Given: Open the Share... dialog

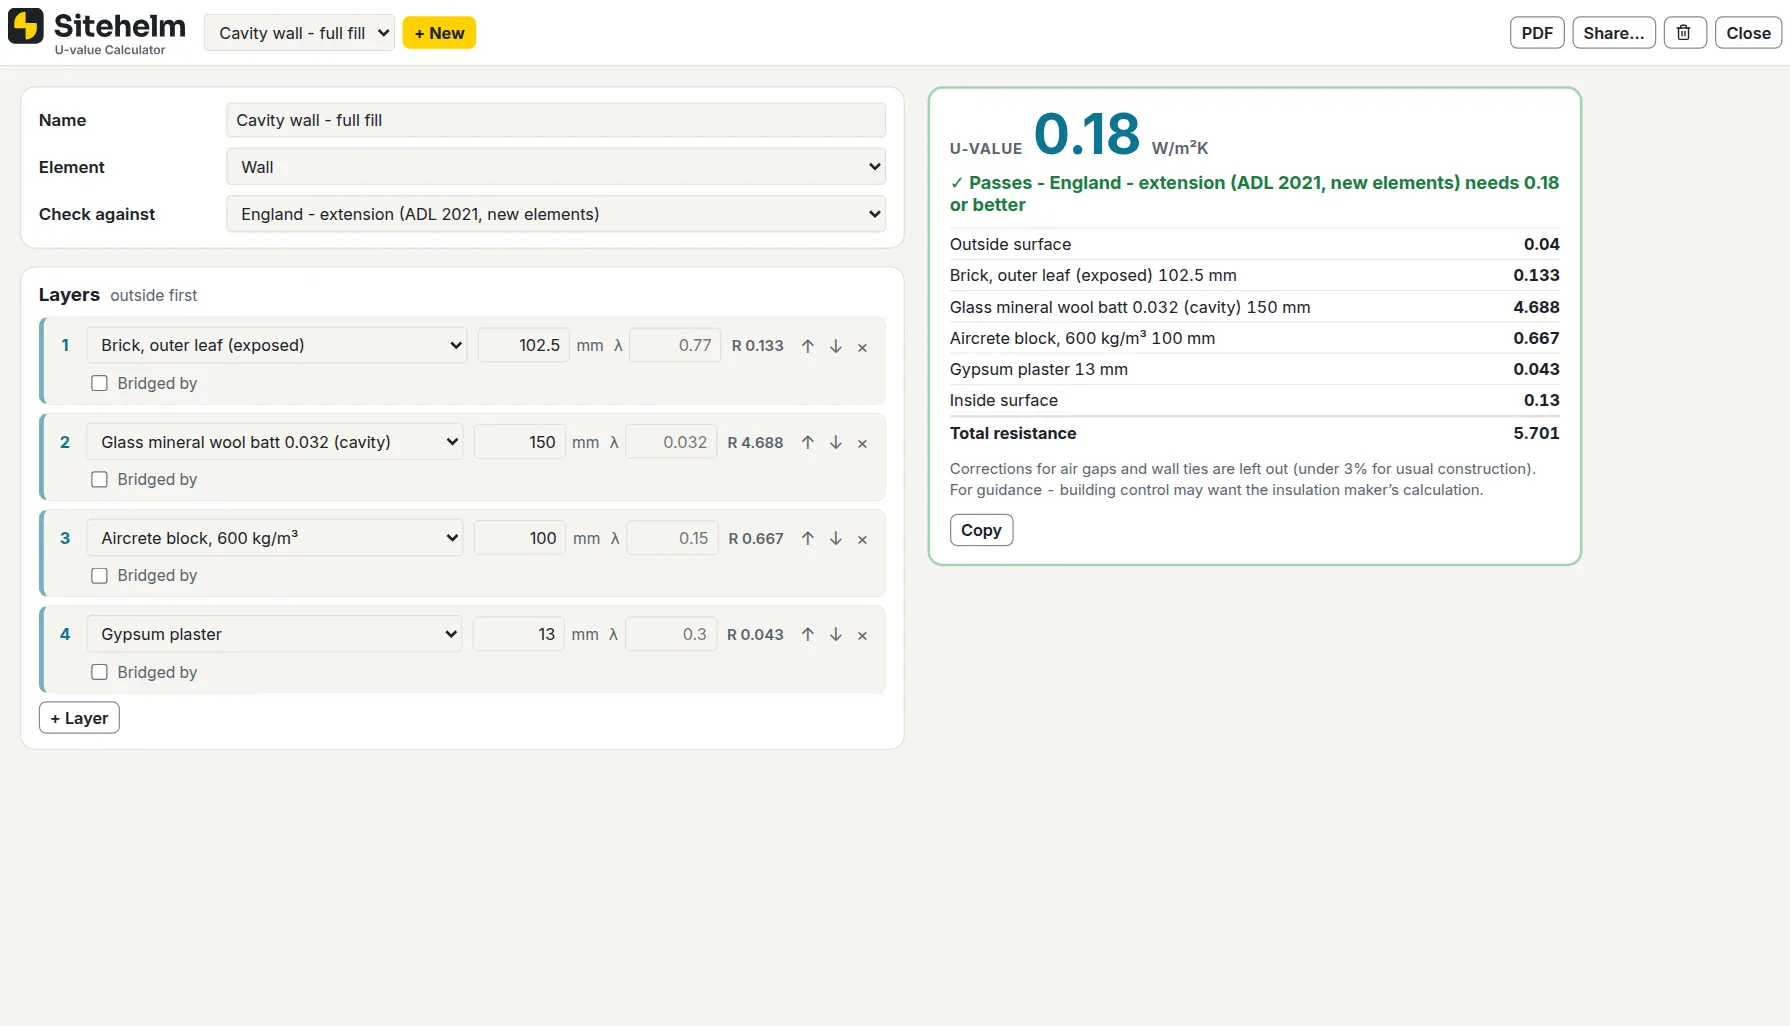Looking at the screenshot, I should [1614, 33].
